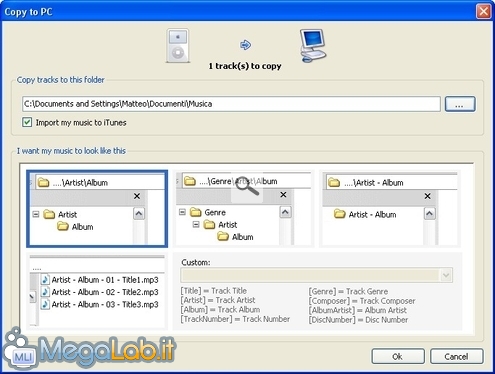Click 'Artist - Album - 02 - Title2.mp3' text
The height and width of the screenshot is (374, 495).
click(105, 292)
